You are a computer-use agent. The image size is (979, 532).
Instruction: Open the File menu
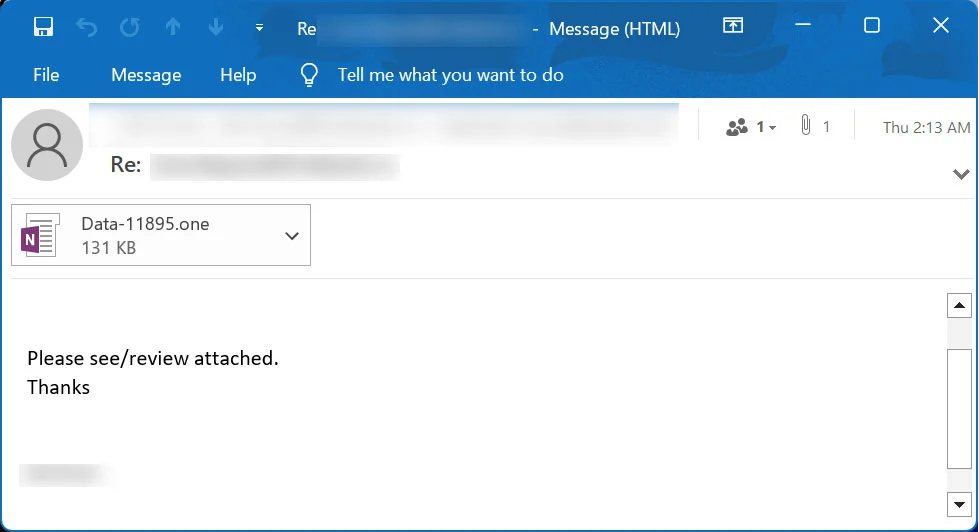46,75
